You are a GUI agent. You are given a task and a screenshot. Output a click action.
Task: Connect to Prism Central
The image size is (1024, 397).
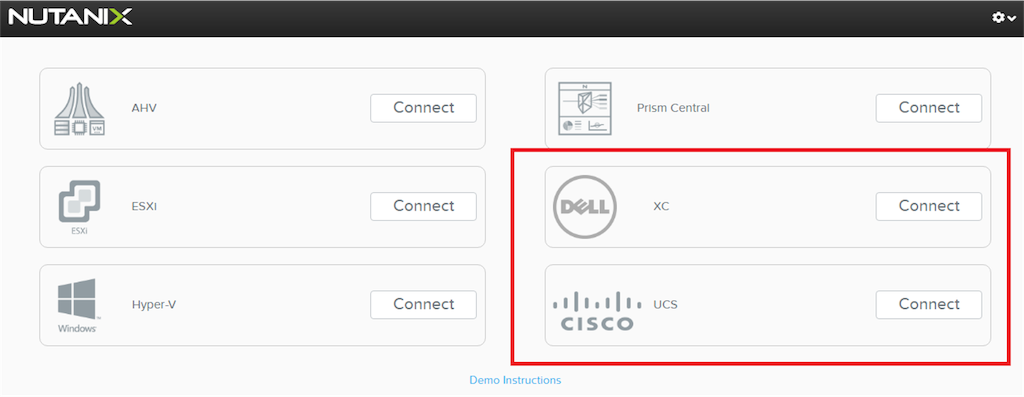929,108
